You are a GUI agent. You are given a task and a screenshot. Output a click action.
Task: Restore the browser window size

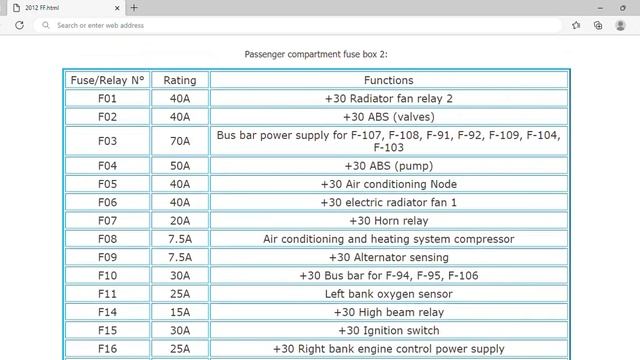point(623,8)
